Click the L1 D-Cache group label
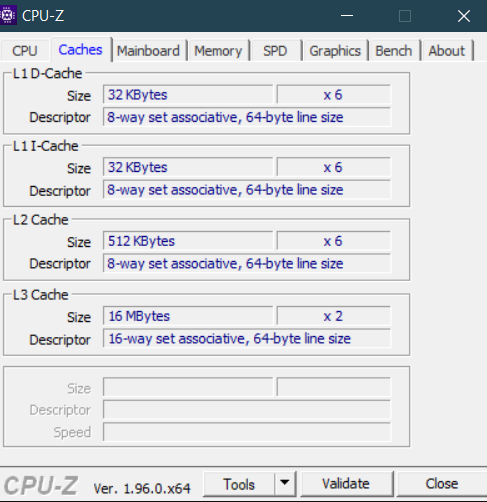Screen dimensions: 487x502 point(47,73)
